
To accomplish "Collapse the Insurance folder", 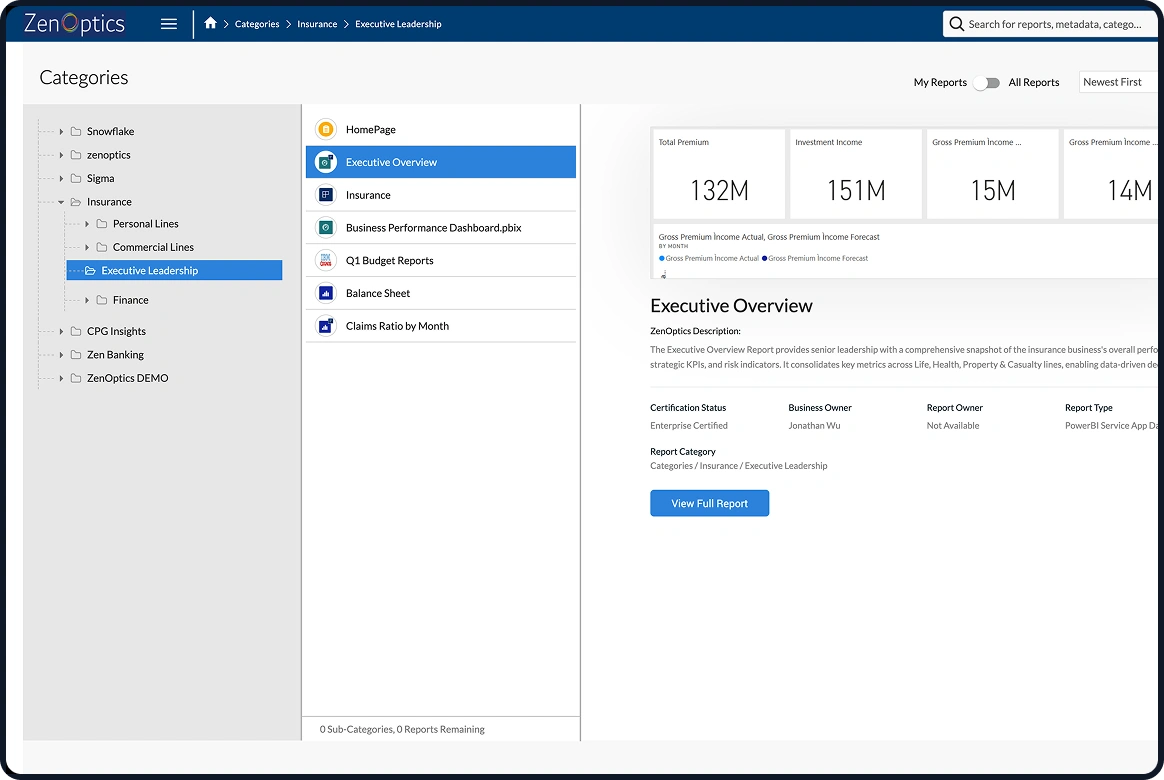I will (61, 202).
